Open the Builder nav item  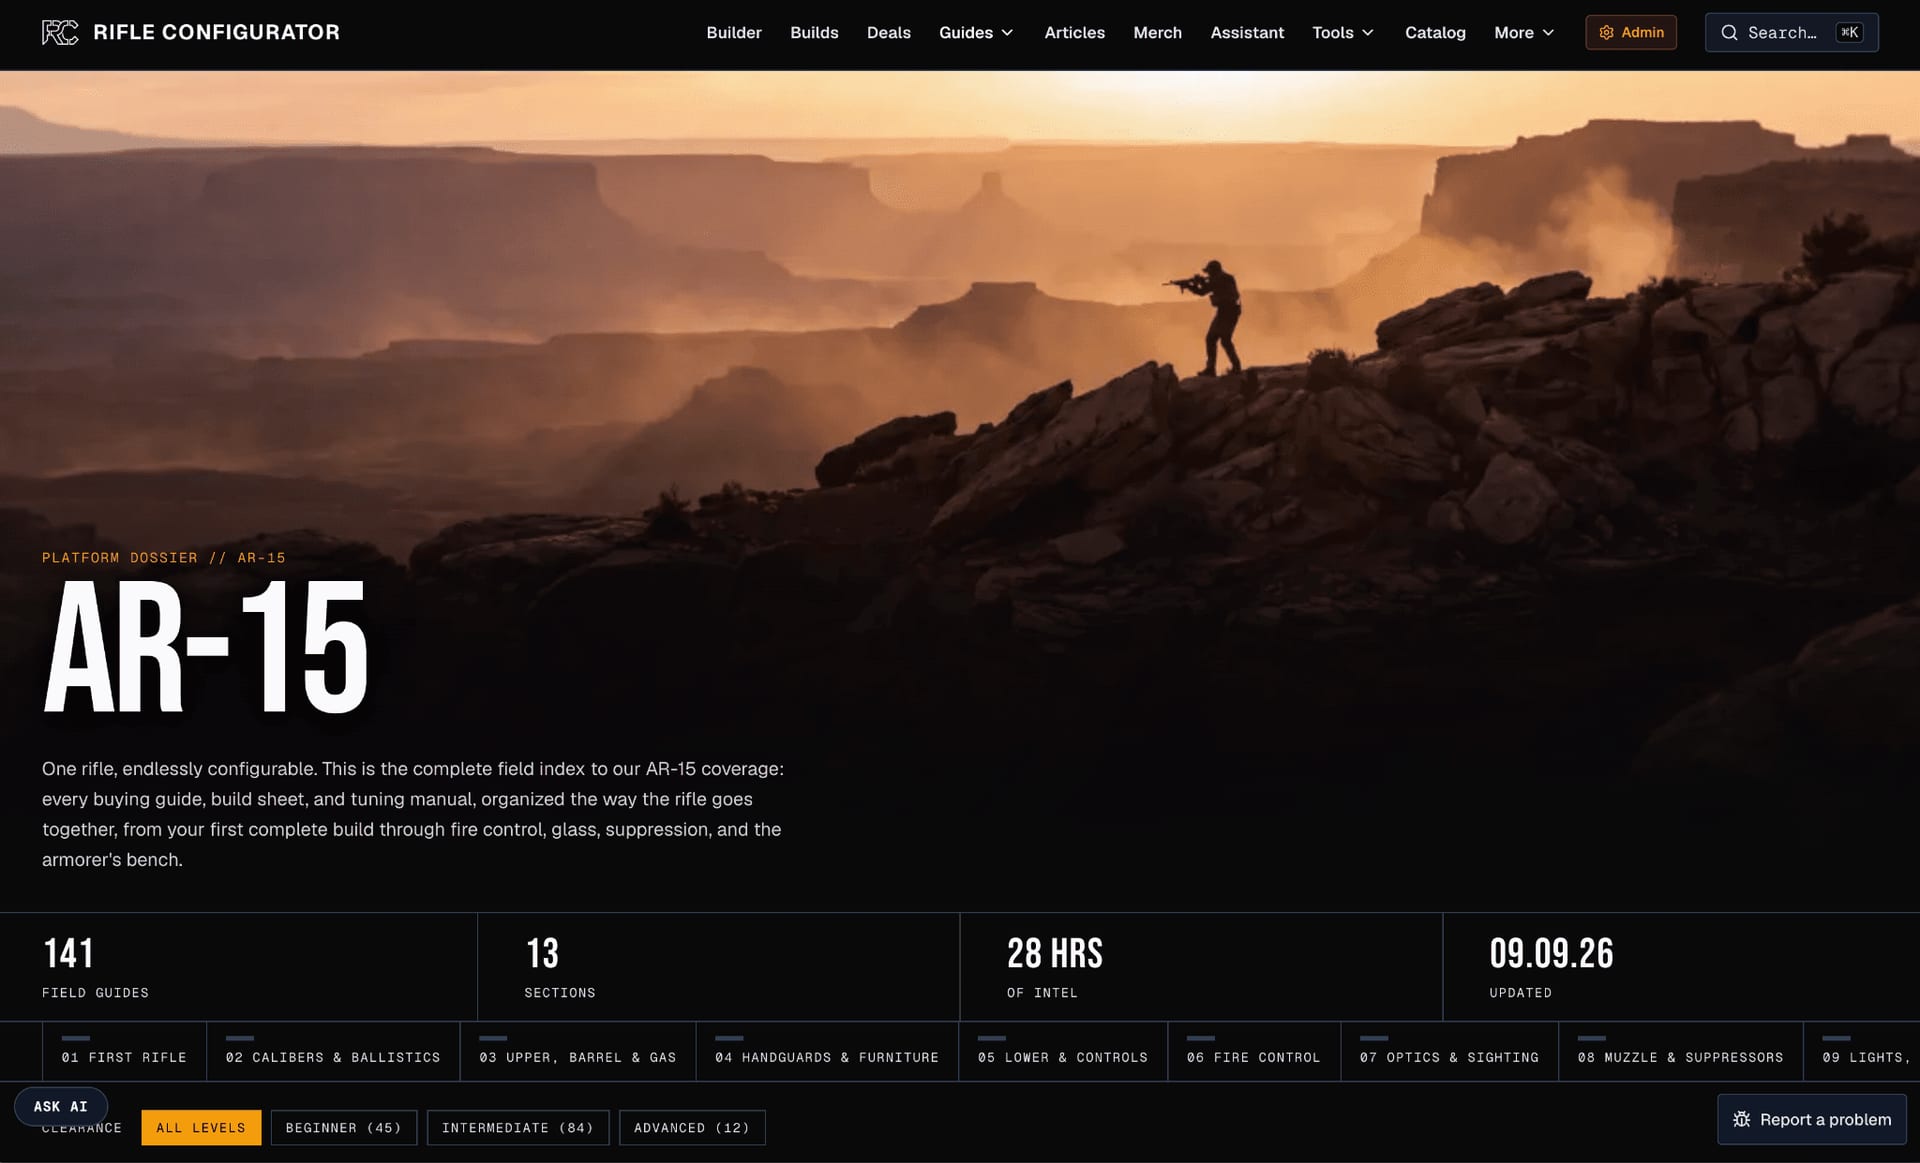(734, 33)
